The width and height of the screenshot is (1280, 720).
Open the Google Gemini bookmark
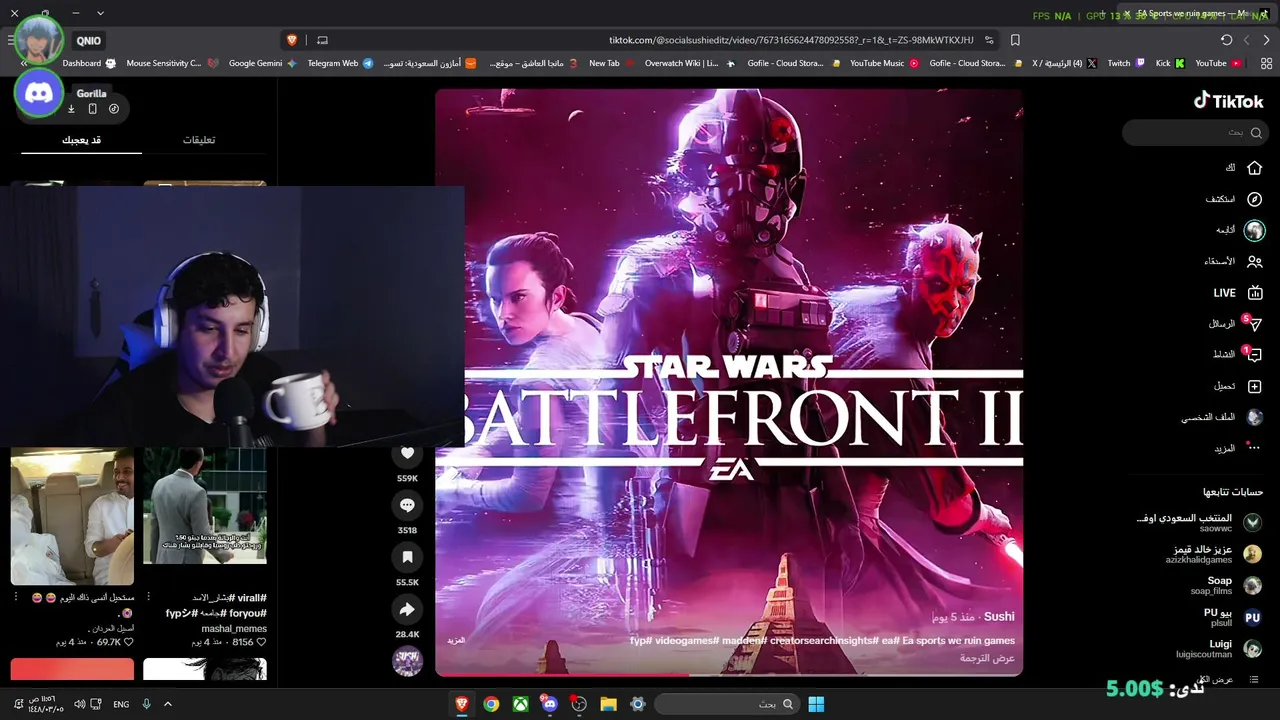click(x=263, y=63)
